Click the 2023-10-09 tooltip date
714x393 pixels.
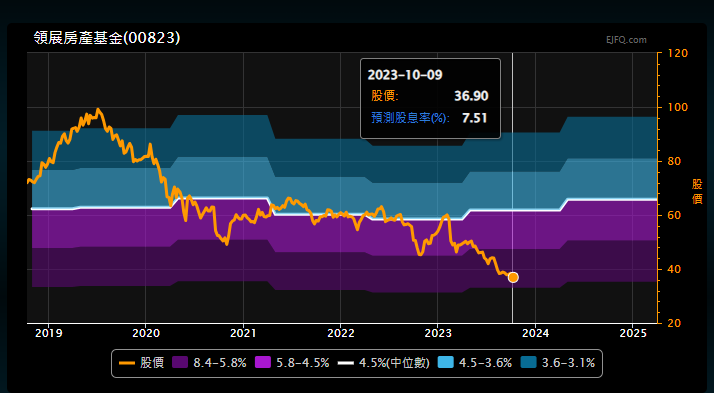pos(405,75)
